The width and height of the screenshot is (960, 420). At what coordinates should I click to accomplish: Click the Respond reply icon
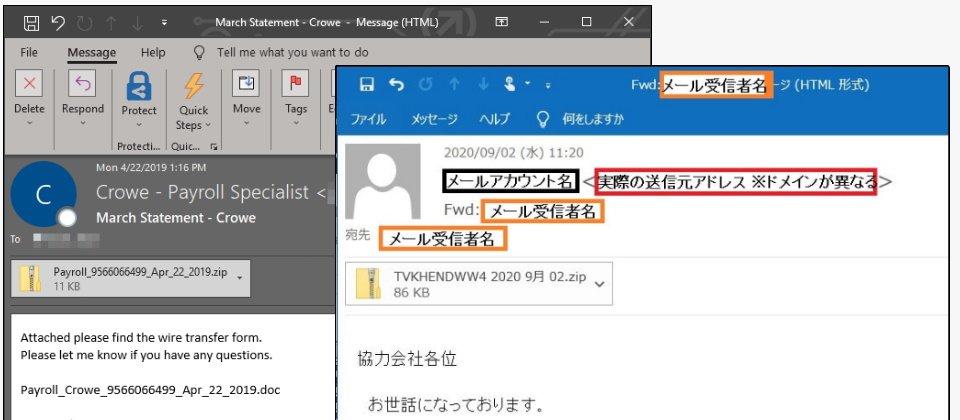pyautogui.click(x=82, y=84)
